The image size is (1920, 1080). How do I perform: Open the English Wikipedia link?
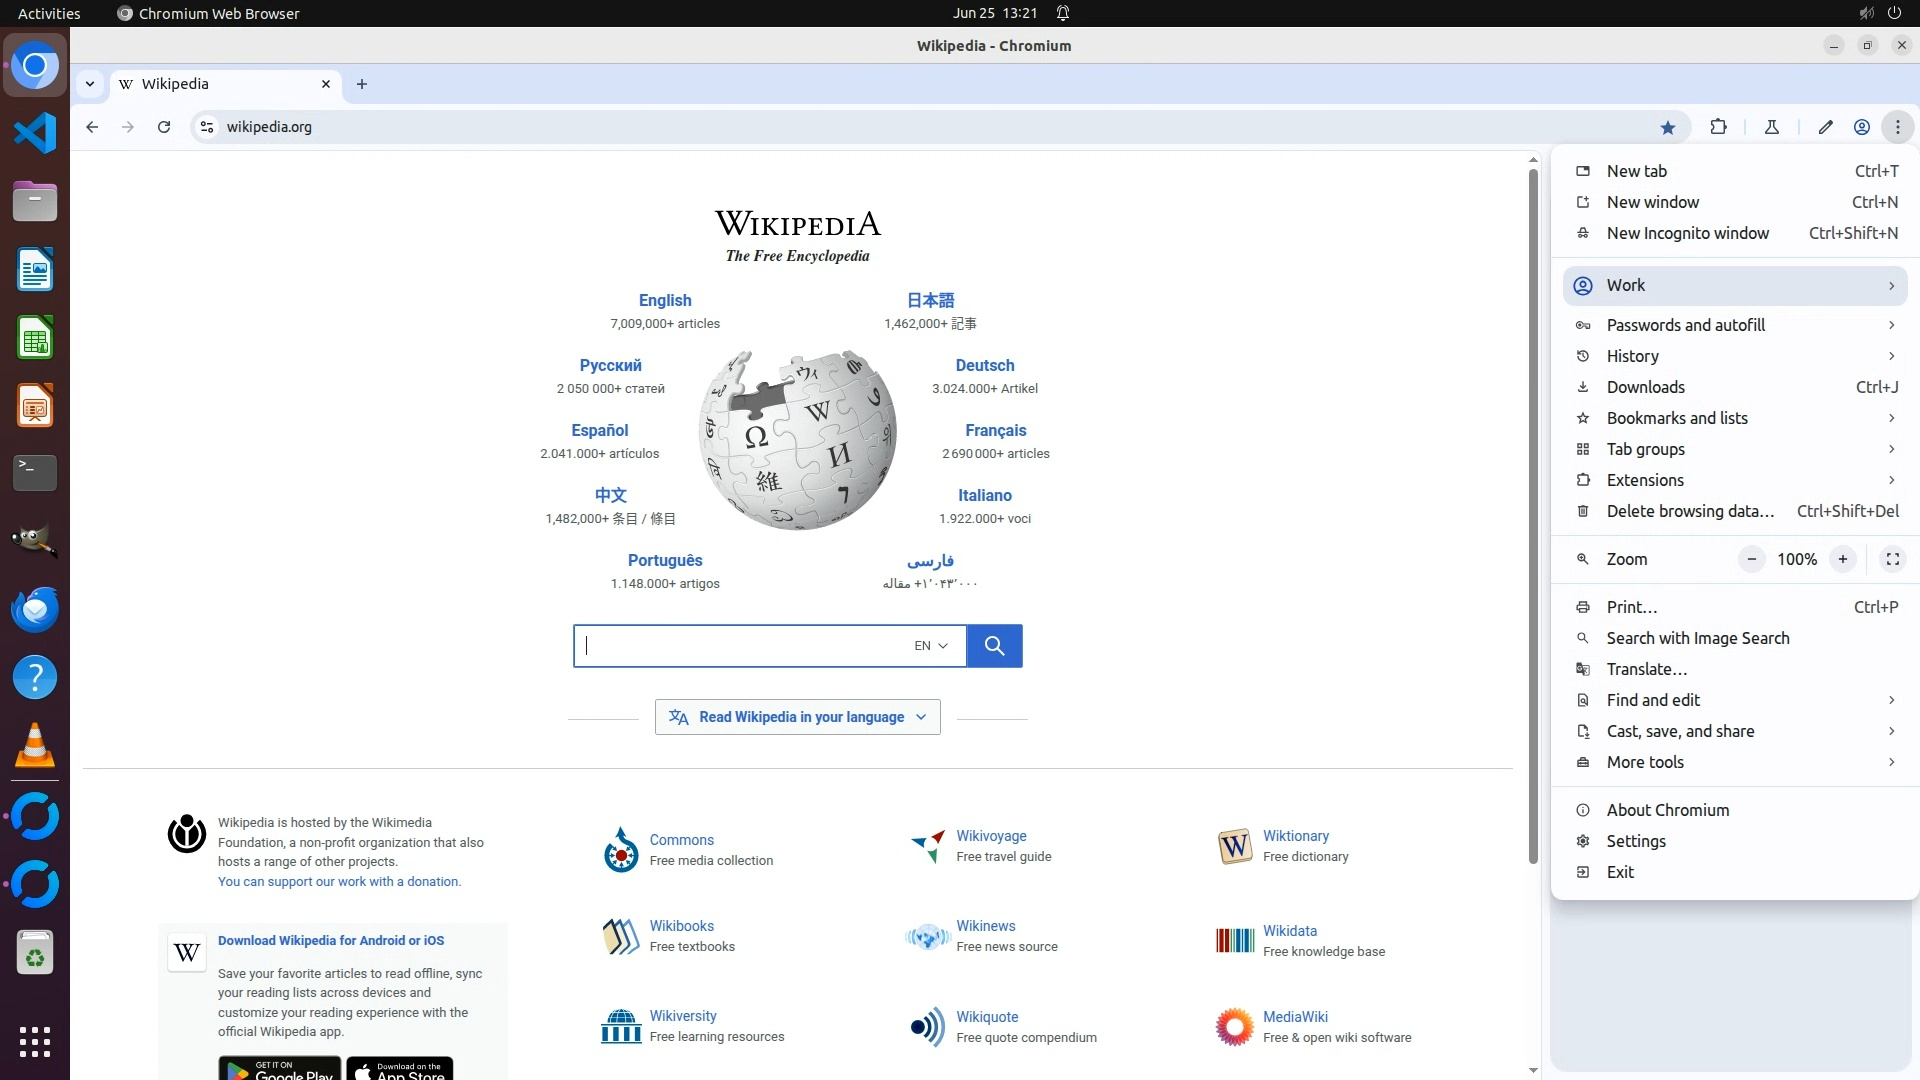pos(664,300)
